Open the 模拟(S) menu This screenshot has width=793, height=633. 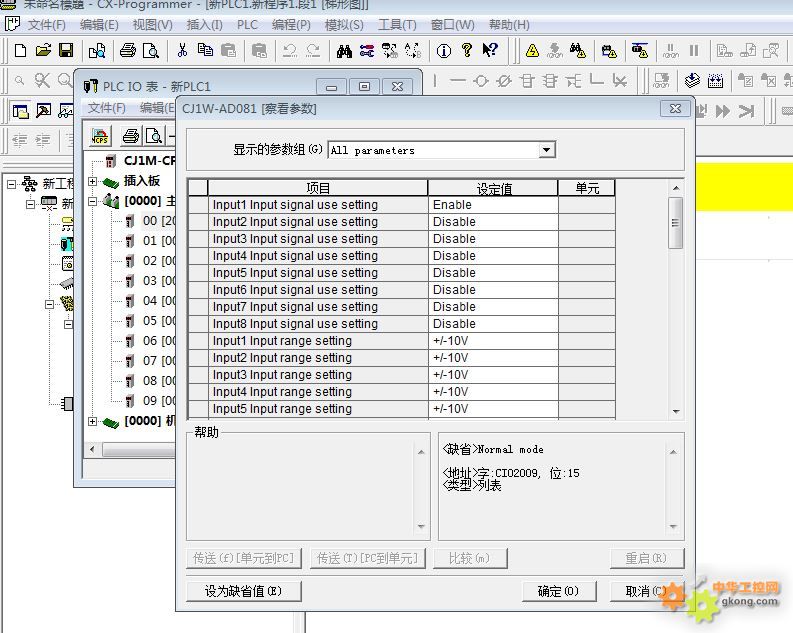(344, 25)
